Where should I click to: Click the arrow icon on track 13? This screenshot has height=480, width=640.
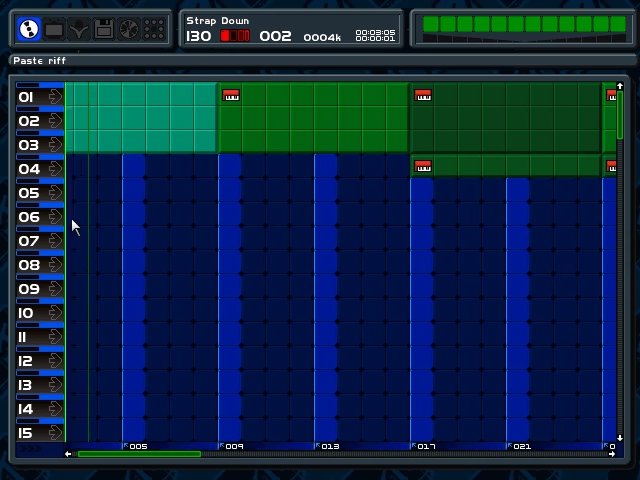click(55, 385)
